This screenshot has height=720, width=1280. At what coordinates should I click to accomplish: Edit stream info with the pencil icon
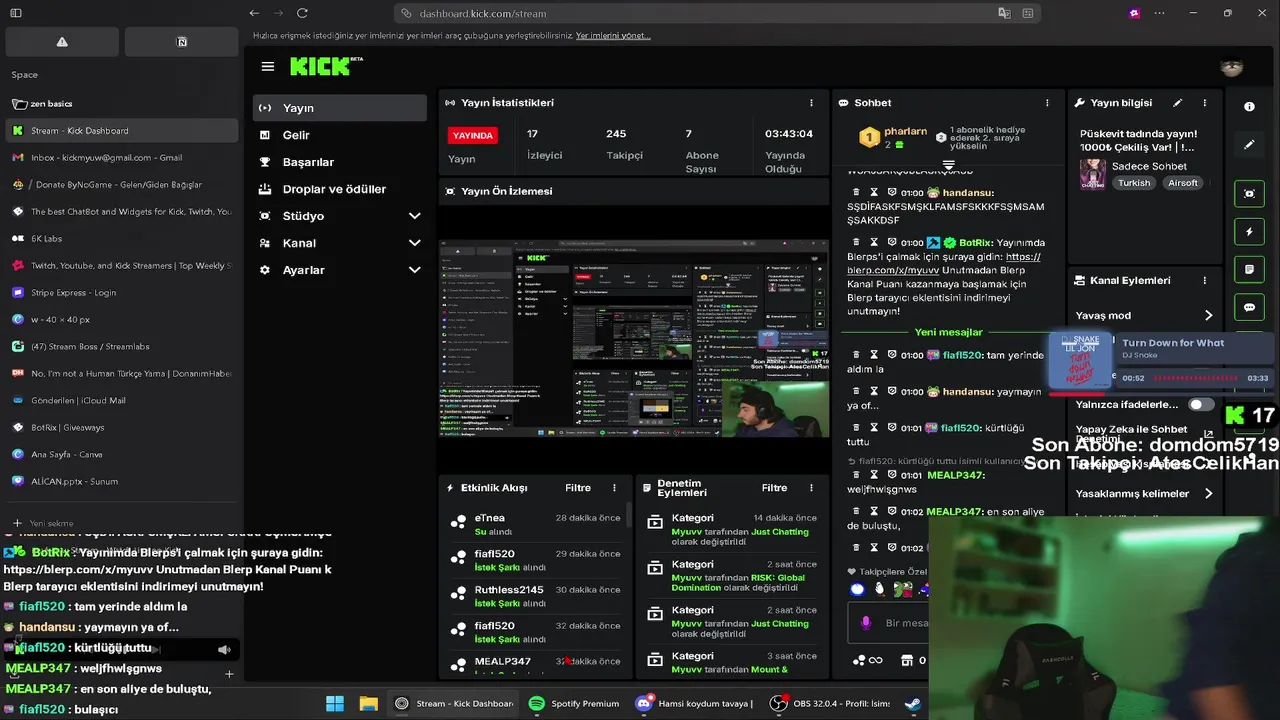[1177, 102]
